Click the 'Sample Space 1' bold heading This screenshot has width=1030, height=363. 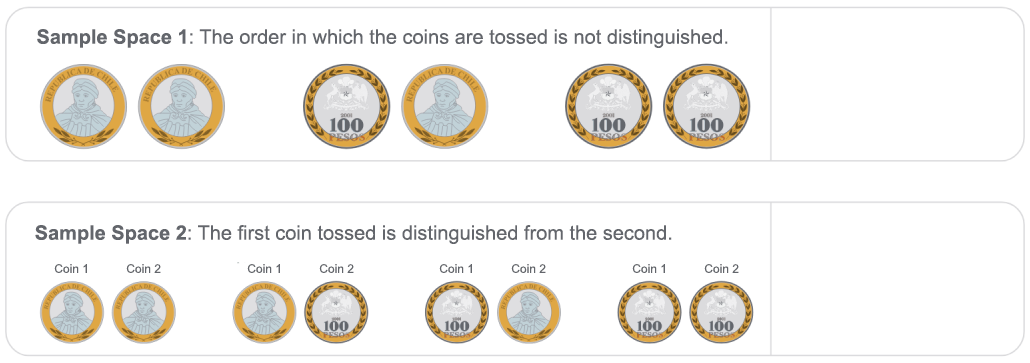click(x=112, y=37)
